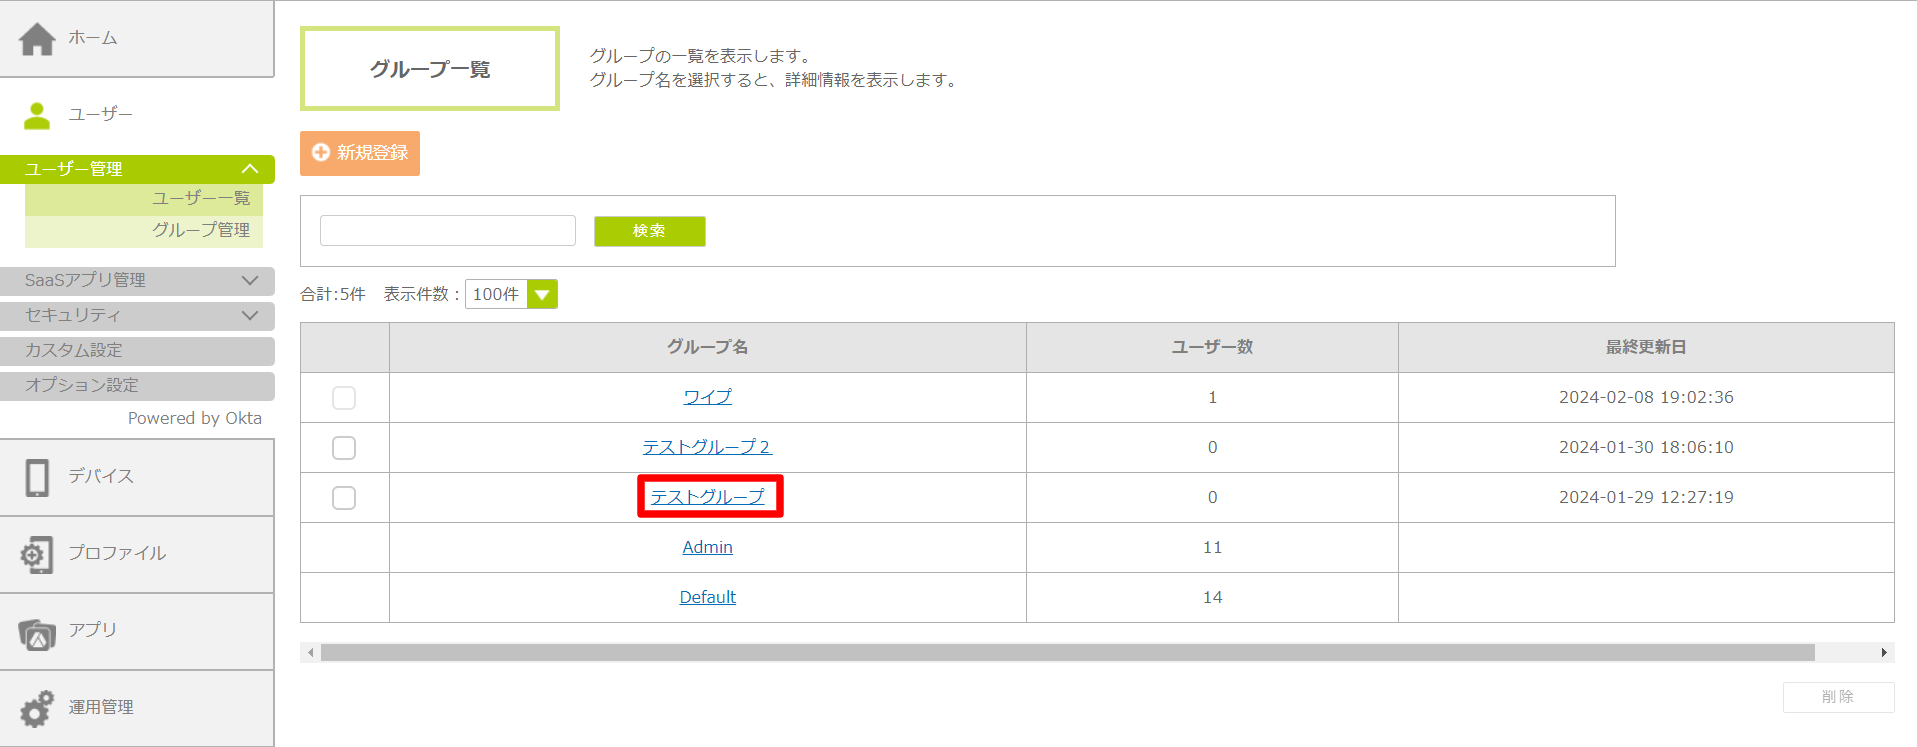Open ユーザー一覧 submenu item
Image resolution: width=1917 pixels, height=747 pixels.
pyautogui.click(x=201, y=199)
